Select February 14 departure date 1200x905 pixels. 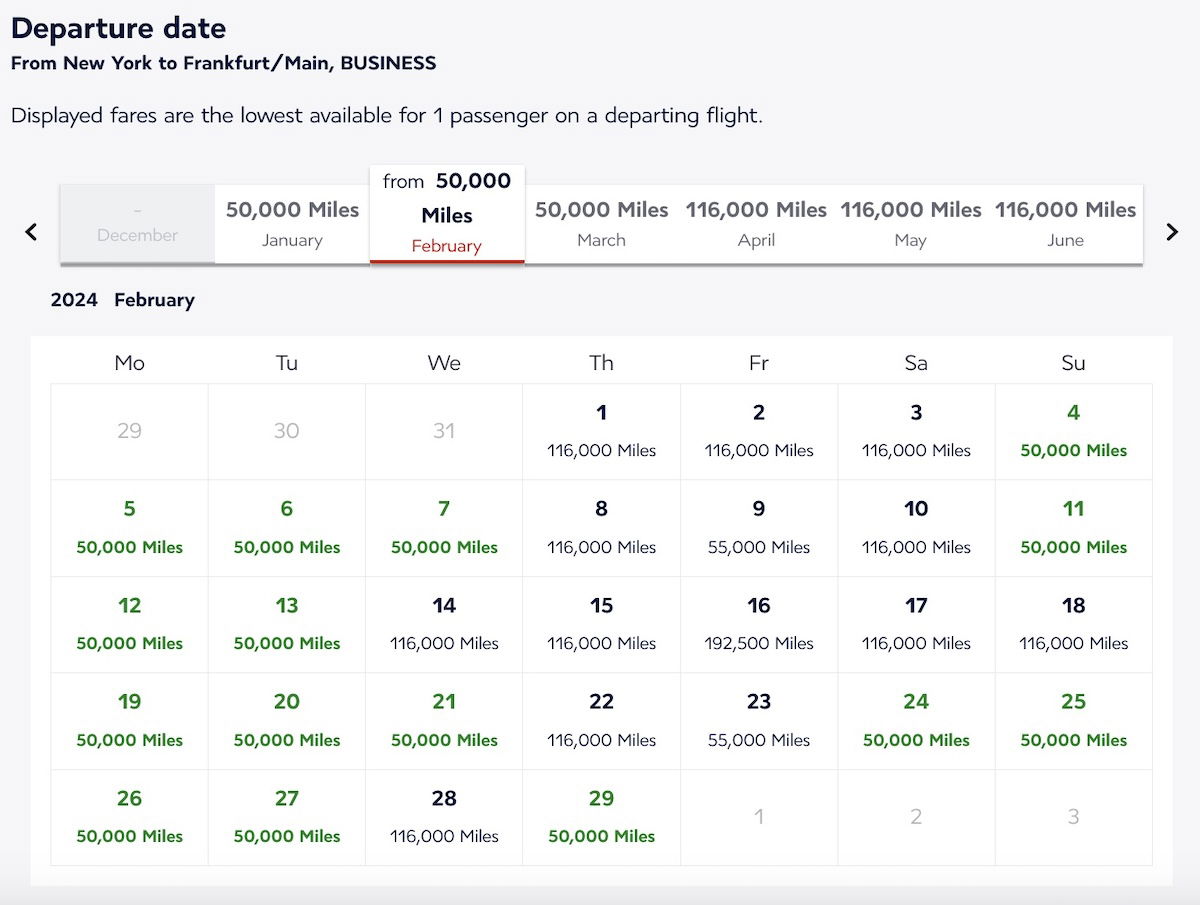click(444, 623)
